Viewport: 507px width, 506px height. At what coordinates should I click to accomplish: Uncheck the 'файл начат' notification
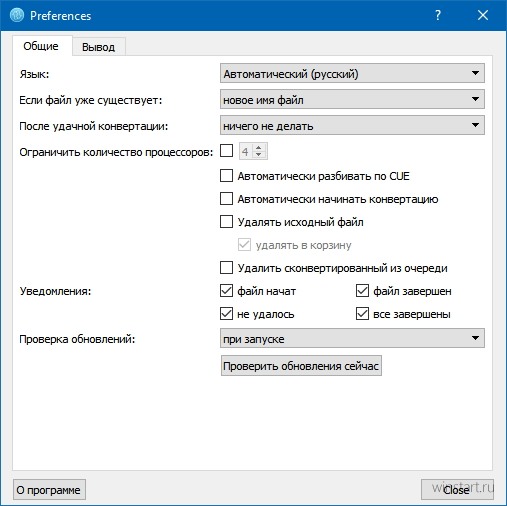coord(226,291)
